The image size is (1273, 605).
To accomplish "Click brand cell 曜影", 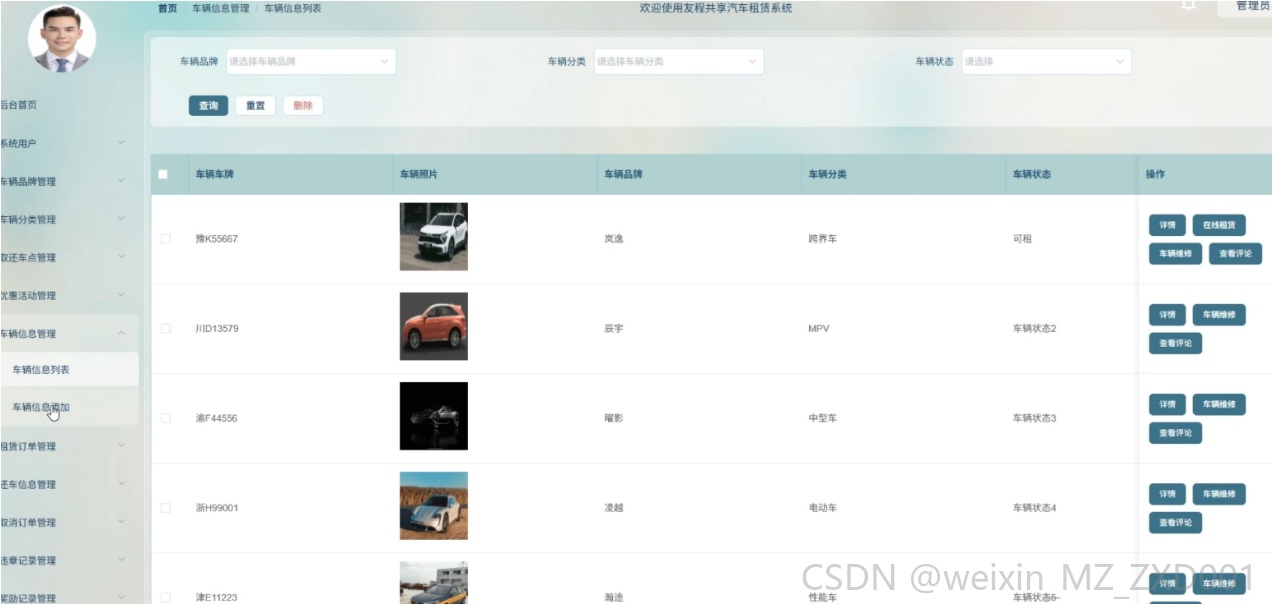I will pos(613,418).
